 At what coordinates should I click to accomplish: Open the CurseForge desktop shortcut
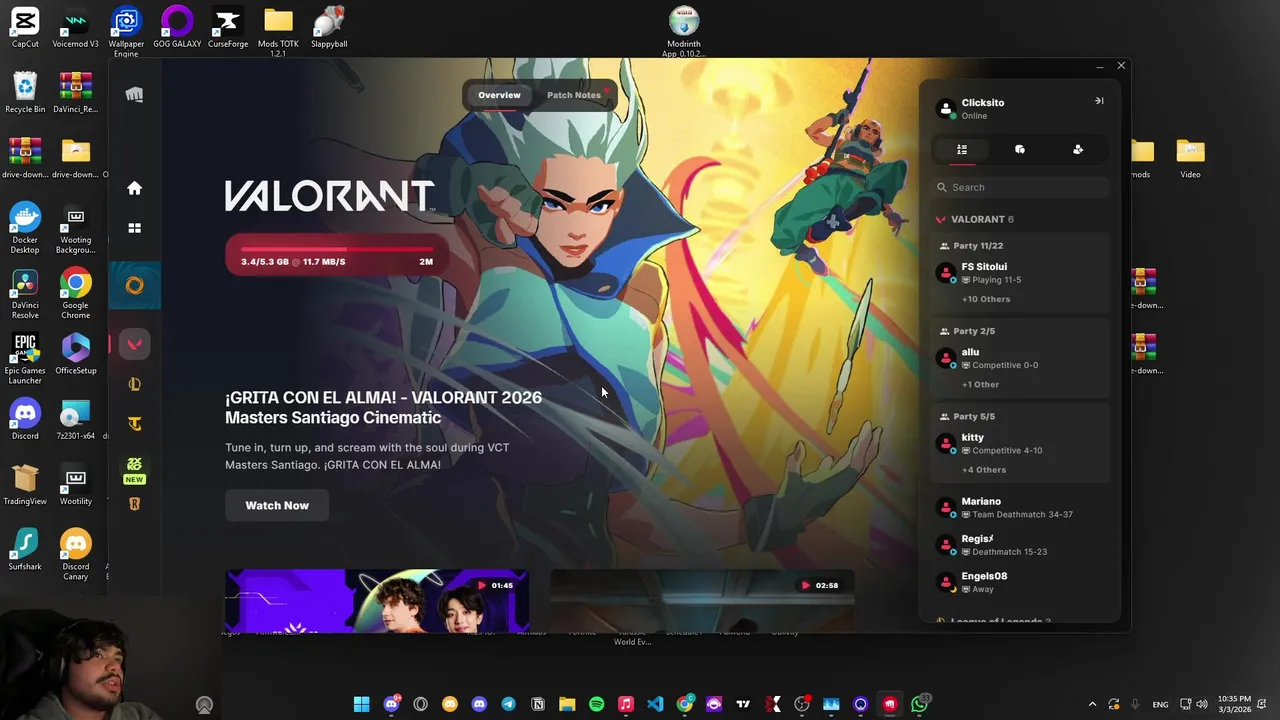tap(228, 28)
